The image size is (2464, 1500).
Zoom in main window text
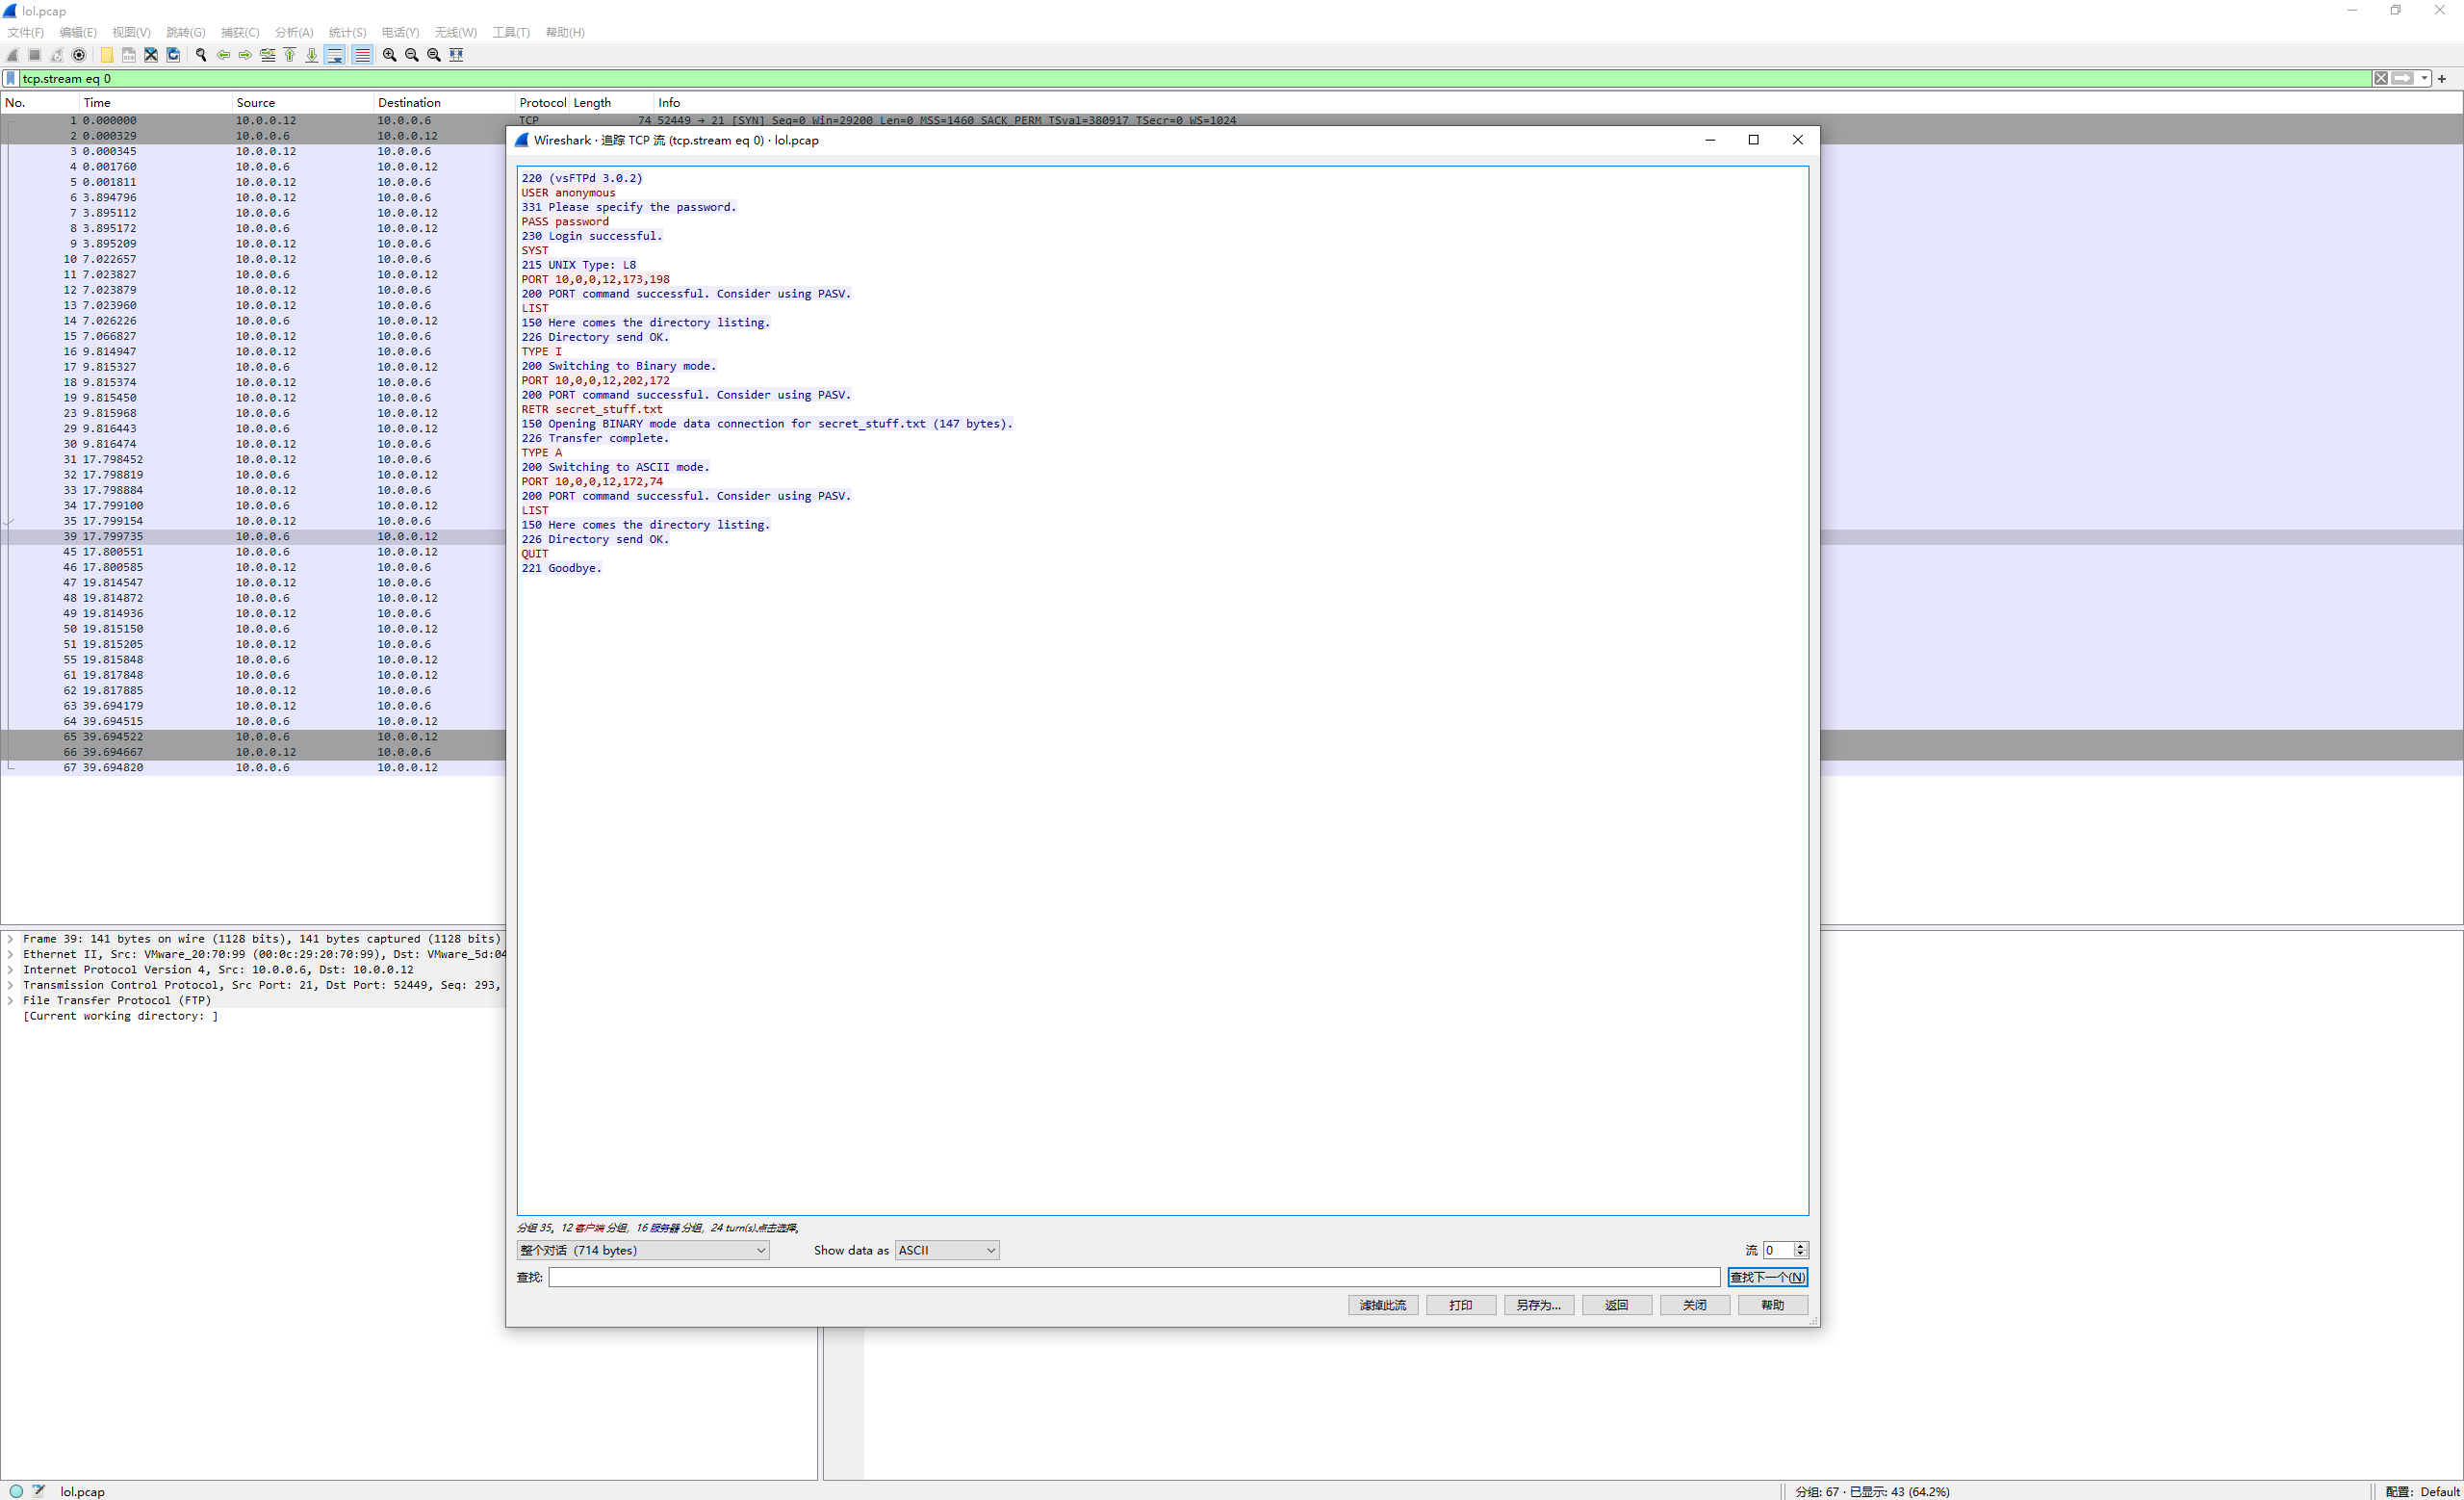click(389, 55)
